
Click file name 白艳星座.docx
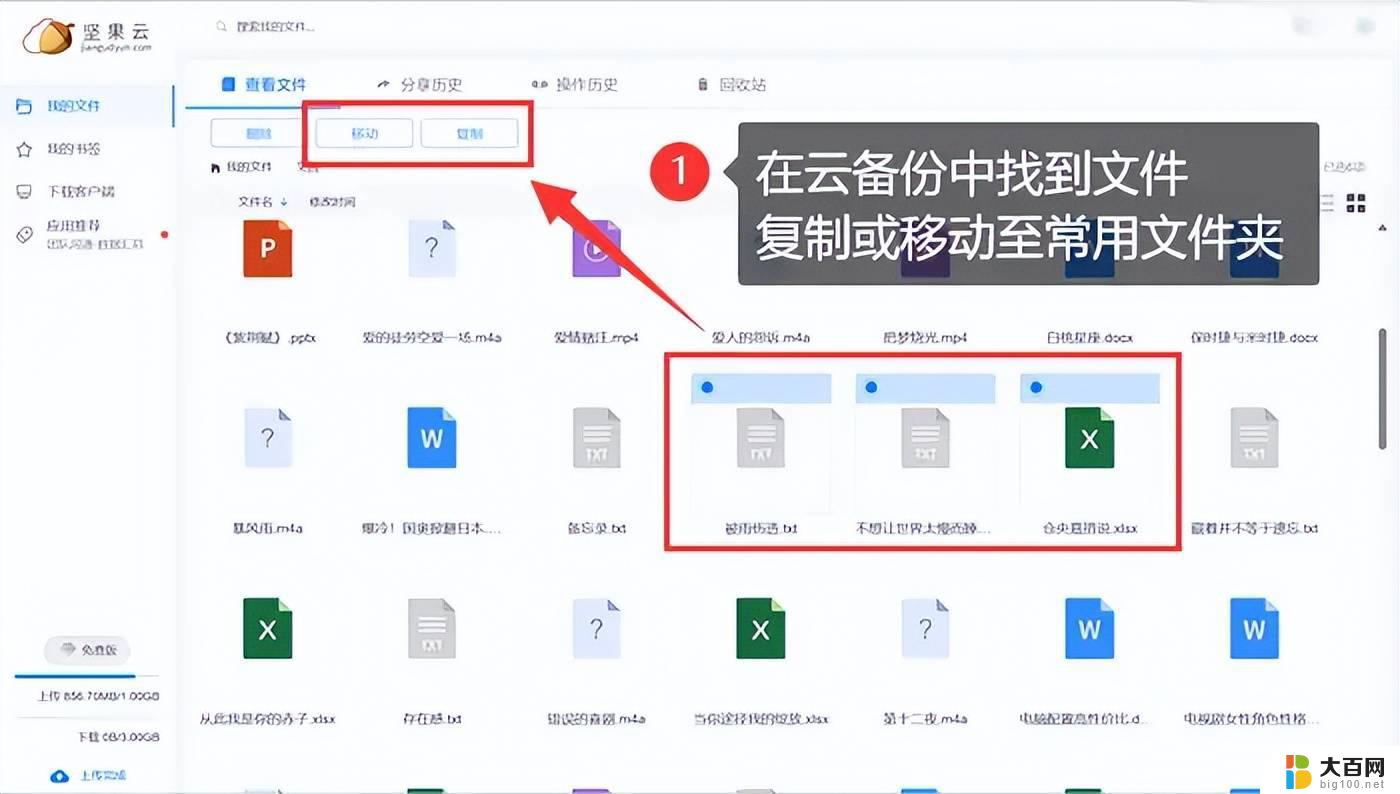pos(1089,337)
